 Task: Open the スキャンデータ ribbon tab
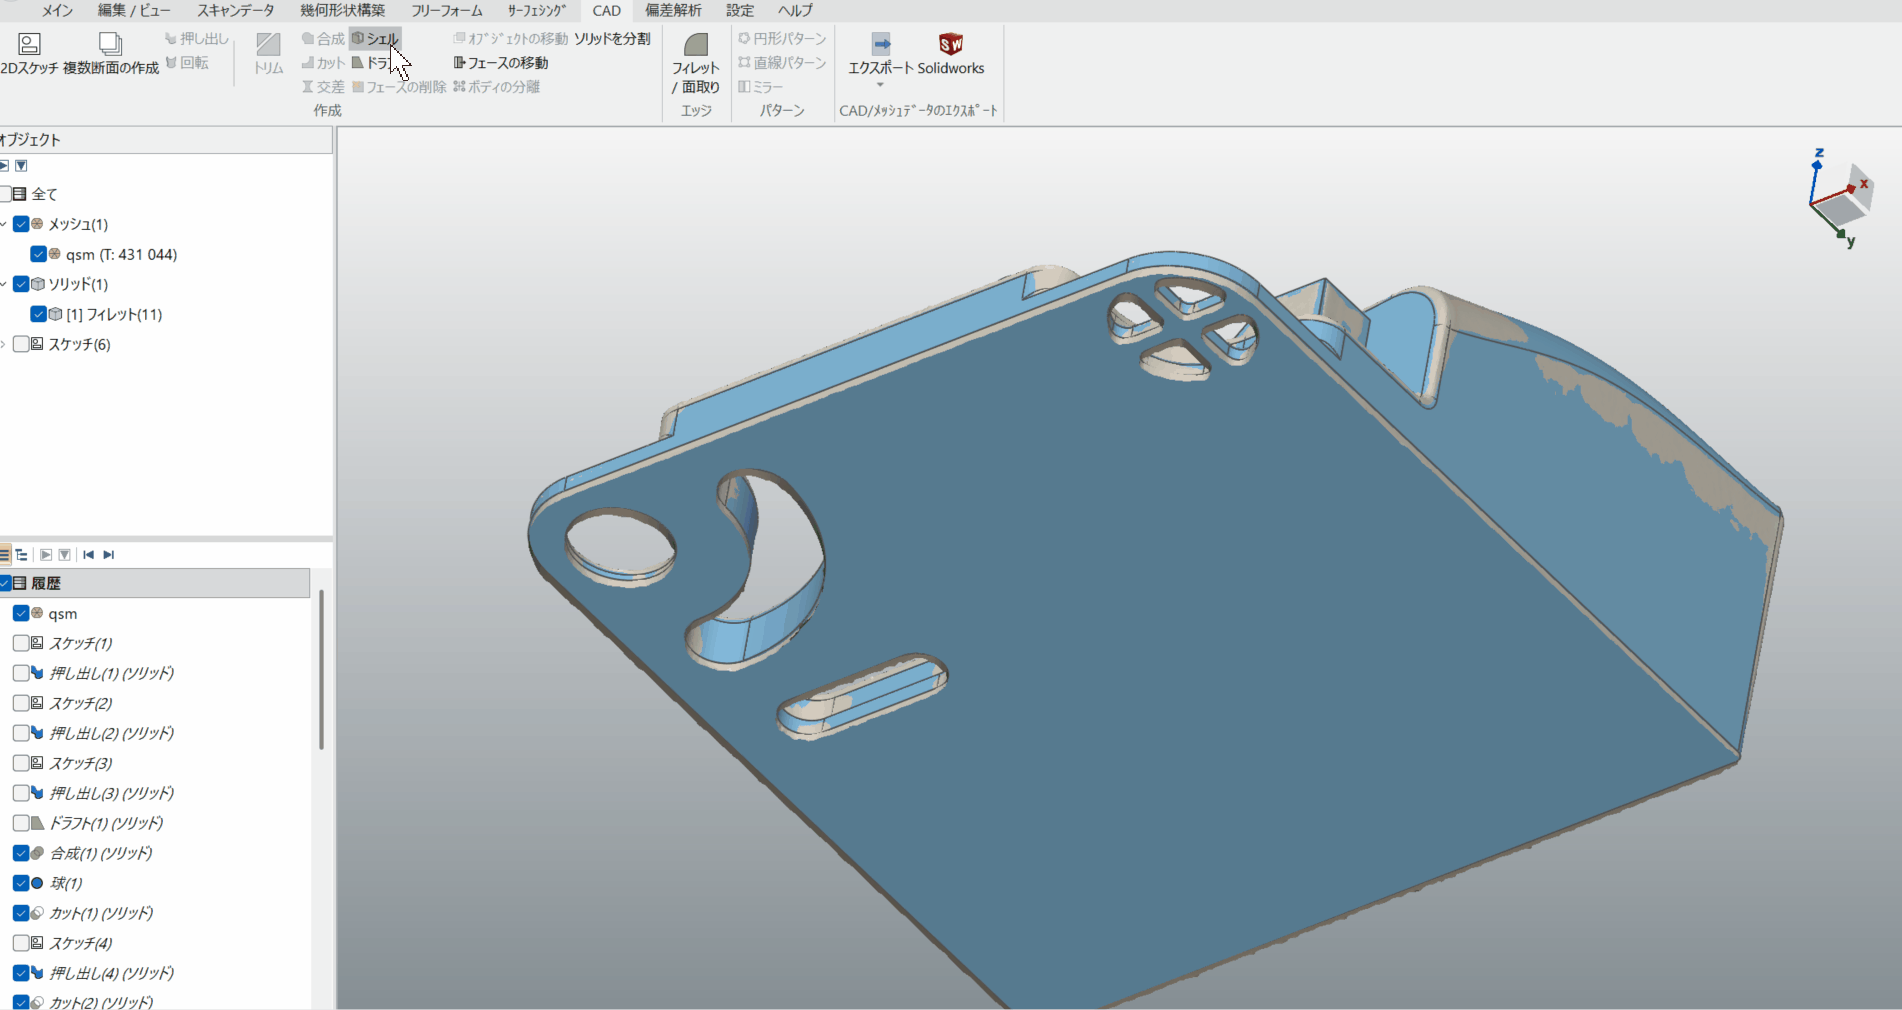click(235, 11)
